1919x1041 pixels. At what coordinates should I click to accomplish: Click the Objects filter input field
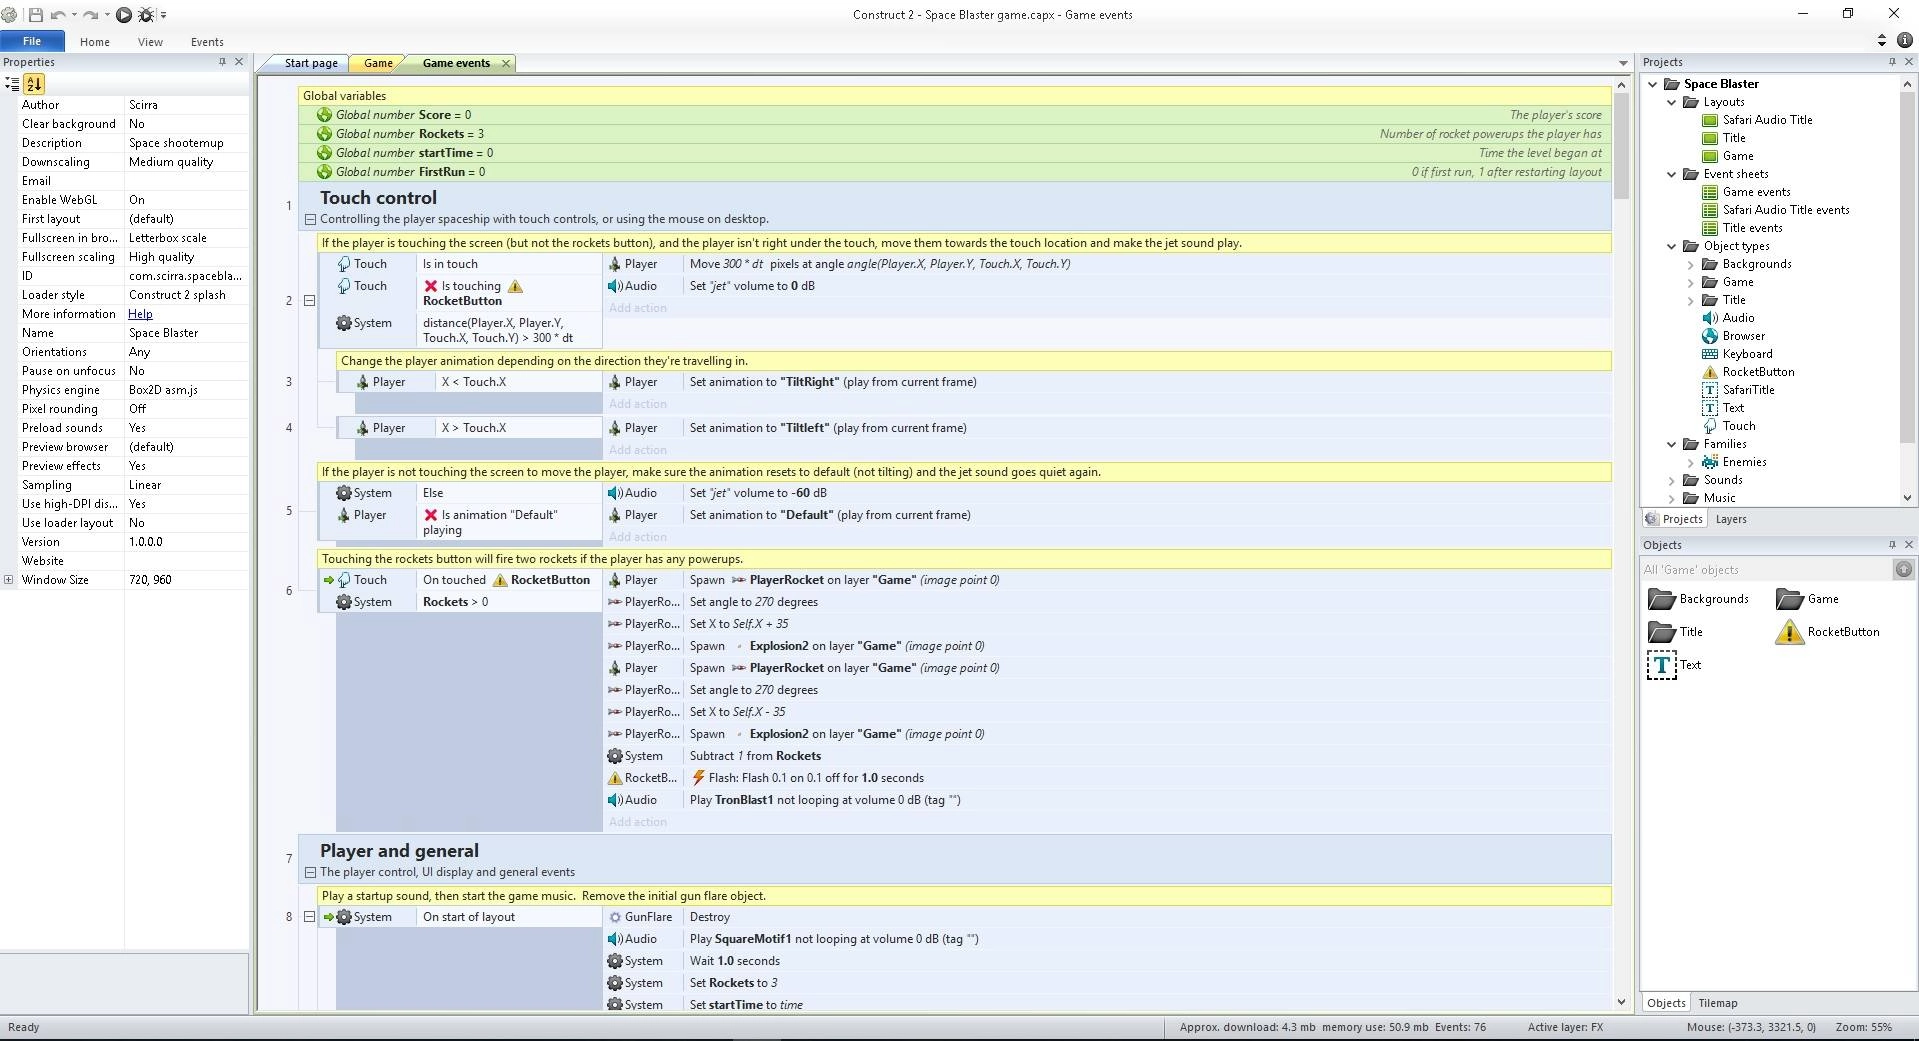(x=1765, y=570)
